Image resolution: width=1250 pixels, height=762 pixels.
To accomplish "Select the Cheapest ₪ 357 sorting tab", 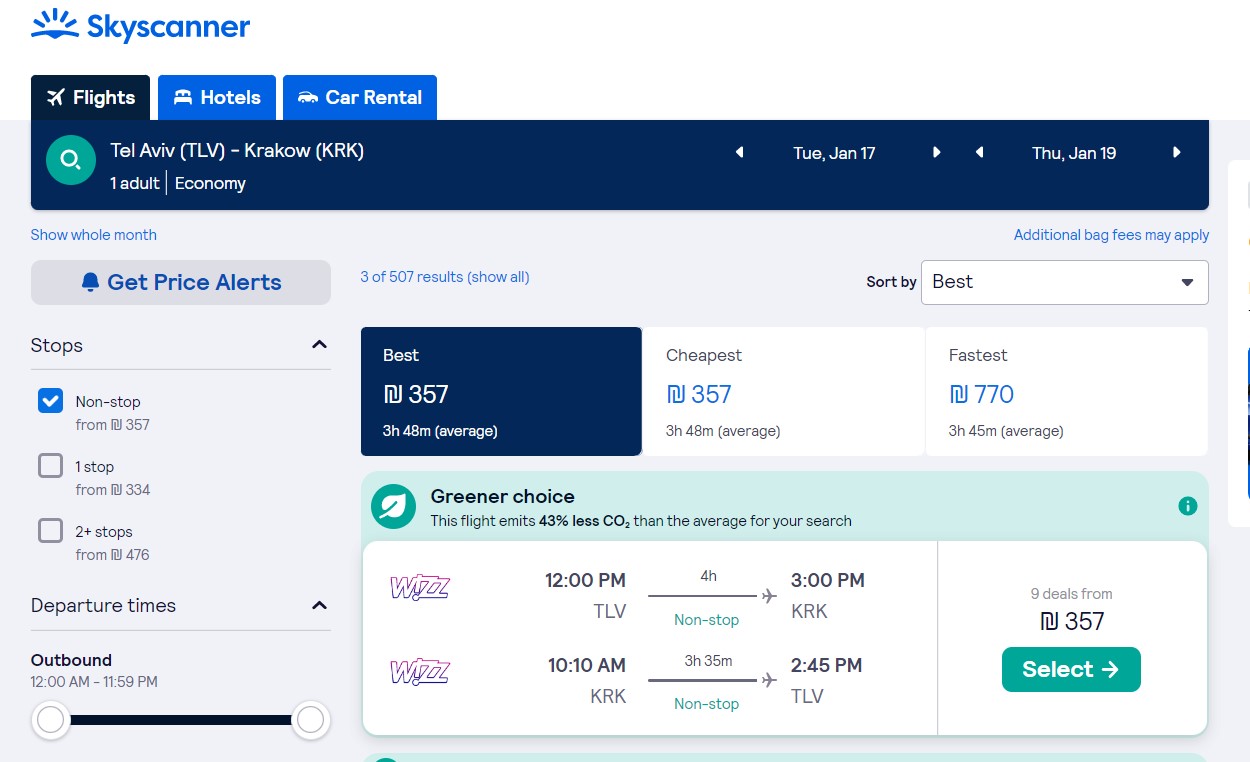I will click(784, 391).
